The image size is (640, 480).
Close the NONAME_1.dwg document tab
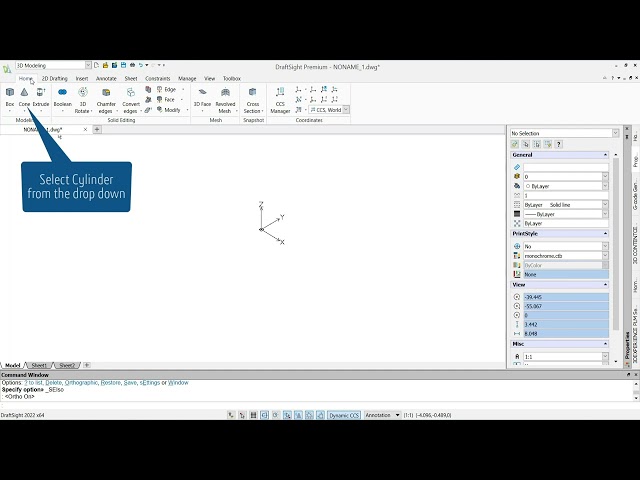[x=85, y=129]
